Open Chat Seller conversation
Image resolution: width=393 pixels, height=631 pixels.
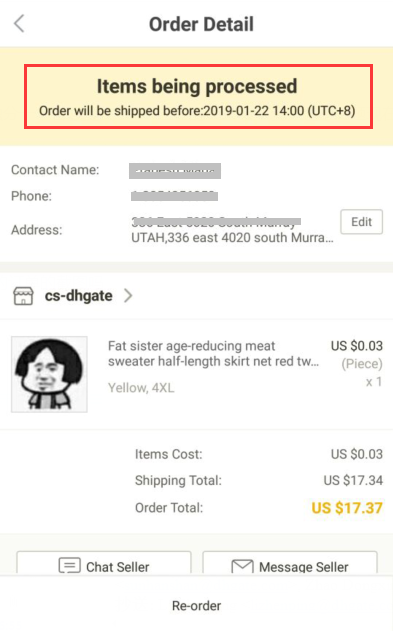tap(104, 563)
